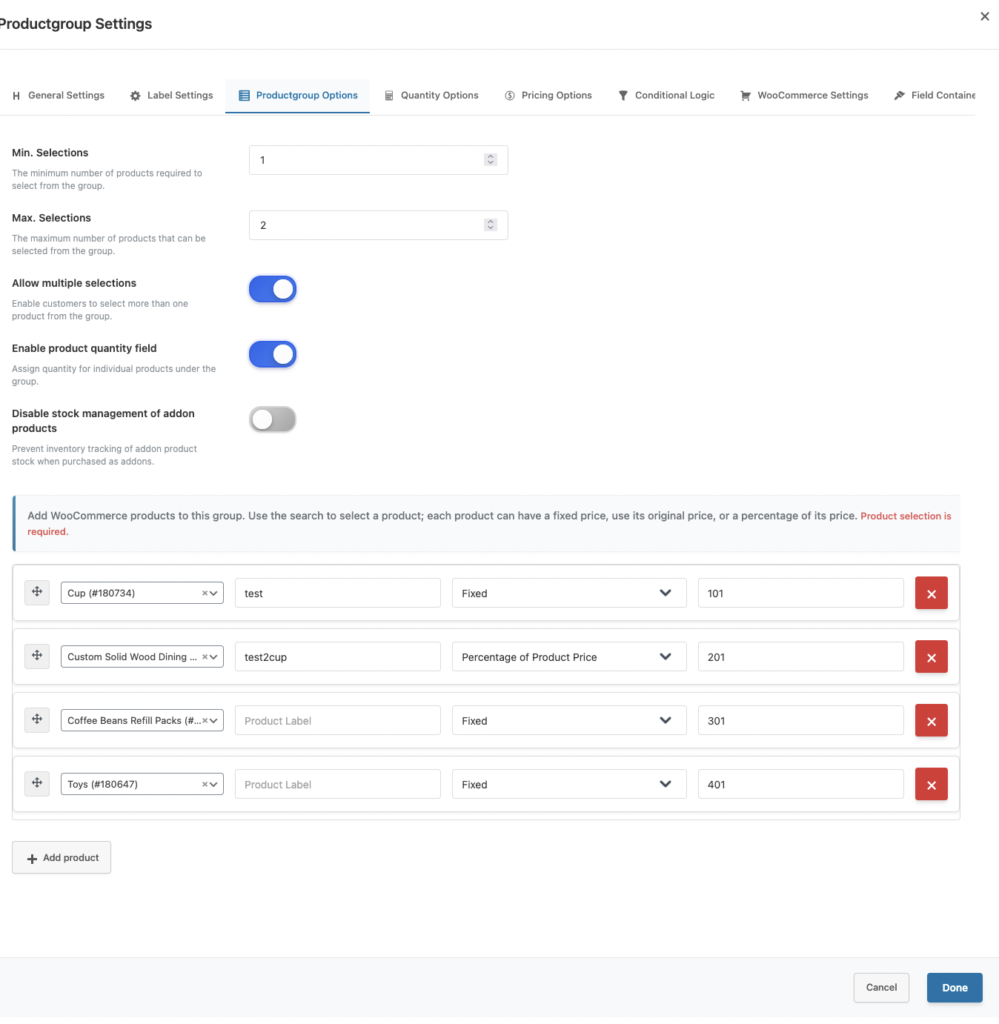The width and height of the screenshot is (999, 1024).
Task: Open the Percentage of Product Price dropdown
Action: [x=568, y=656]
